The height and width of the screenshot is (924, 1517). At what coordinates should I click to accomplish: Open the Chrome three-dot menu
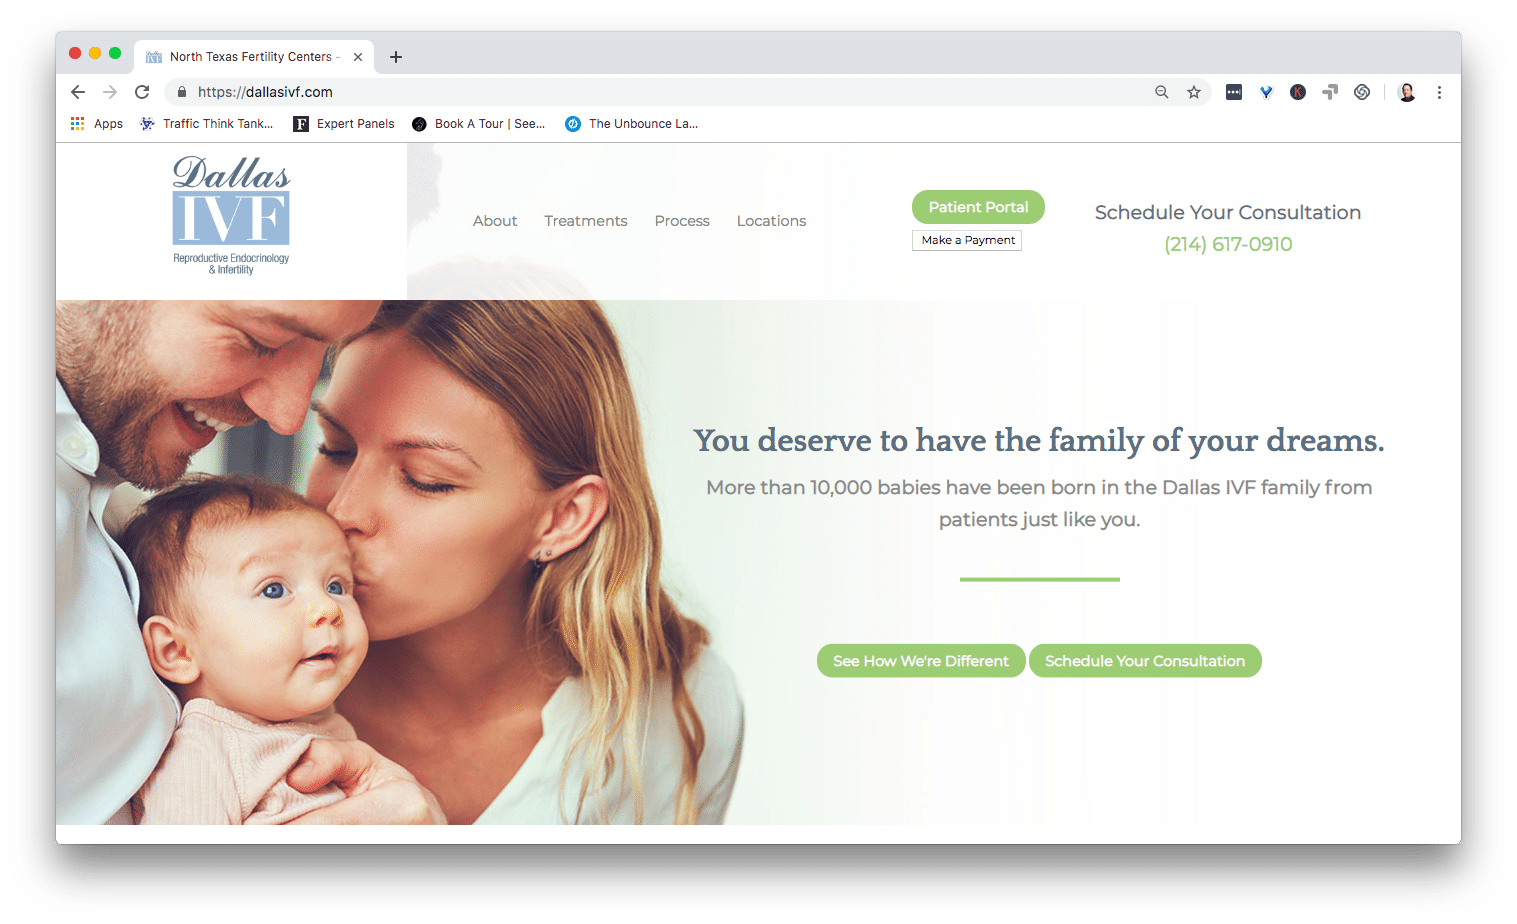coord(1439,92)
